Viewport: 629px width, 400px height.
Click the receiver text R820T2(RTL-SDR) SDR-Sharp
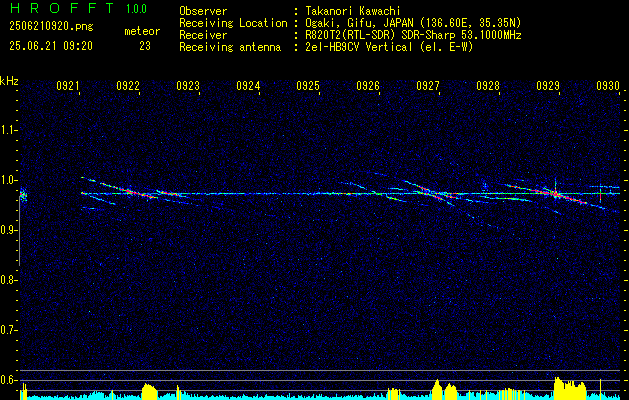coord(380,35)
